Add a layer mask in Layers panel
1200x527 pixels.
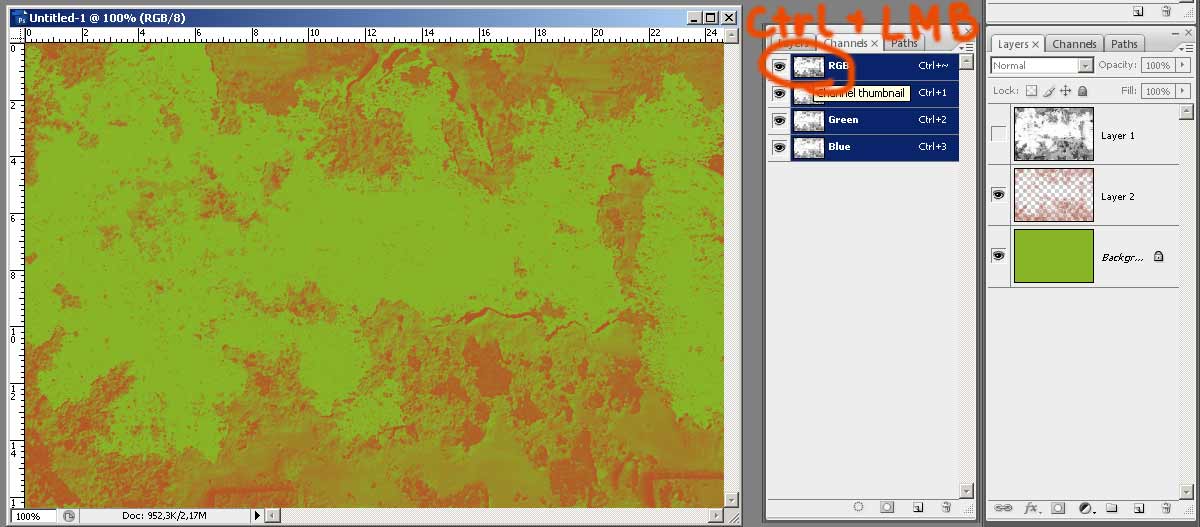tap(1058, 508)
